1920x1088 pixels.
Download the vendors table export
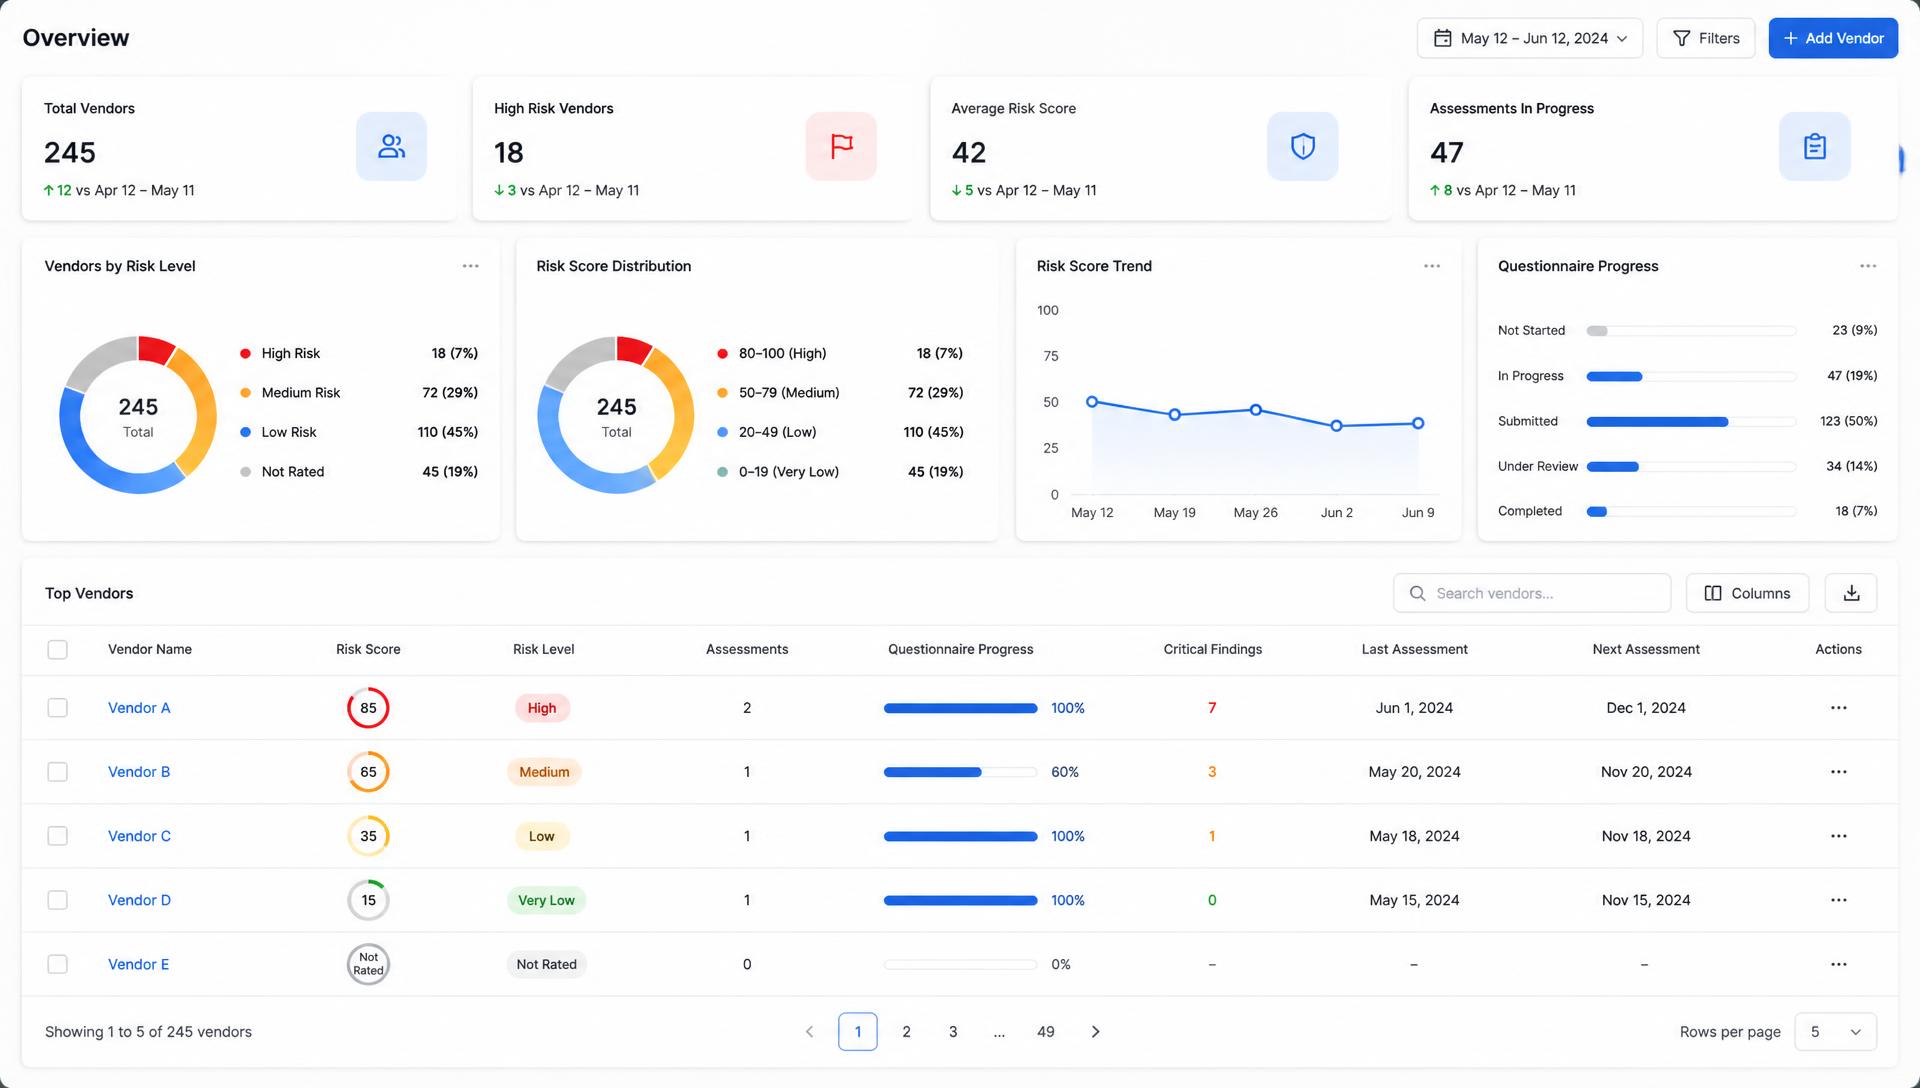(x=1851, y=593)
